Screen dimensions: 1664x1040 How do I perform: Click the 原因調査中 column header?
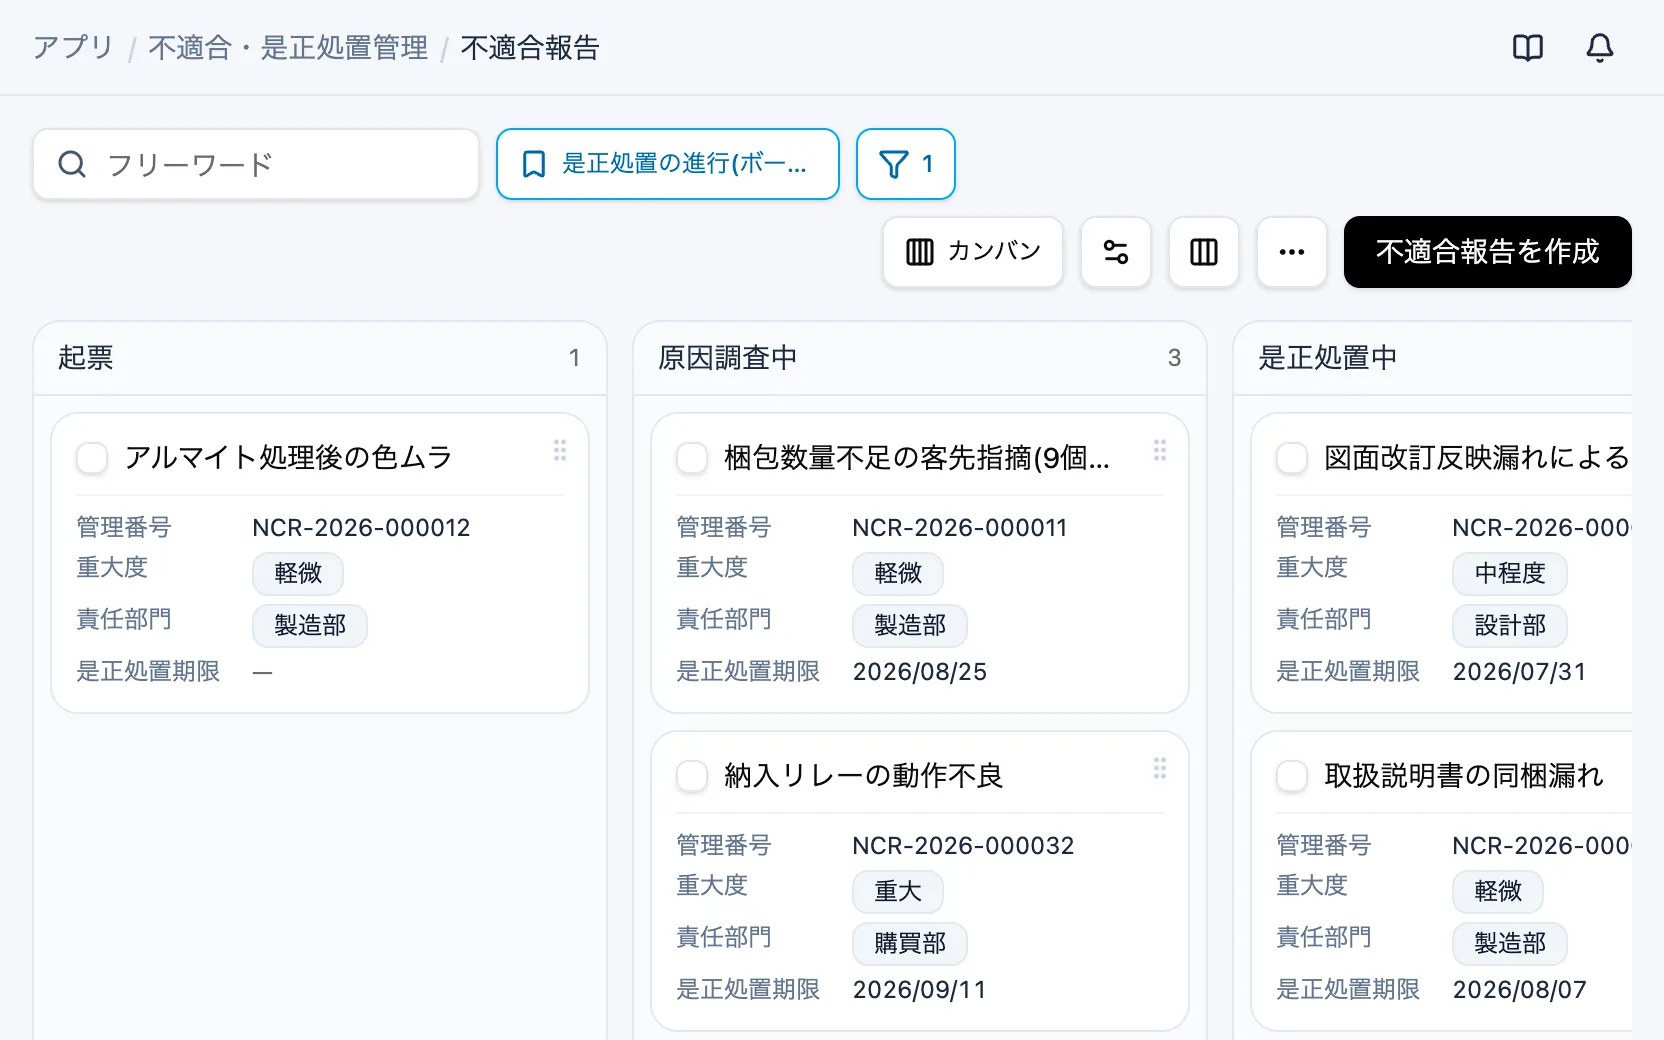coord(920,358)
